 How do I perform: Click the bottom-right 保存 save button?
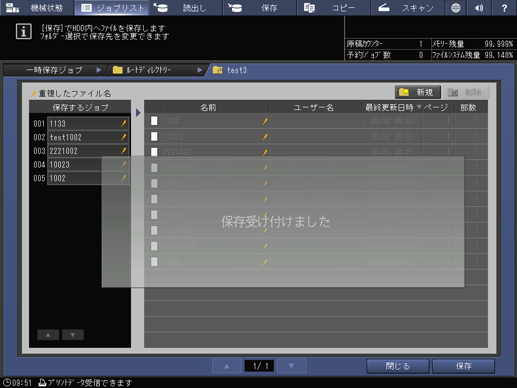click(x=463, y=366)
